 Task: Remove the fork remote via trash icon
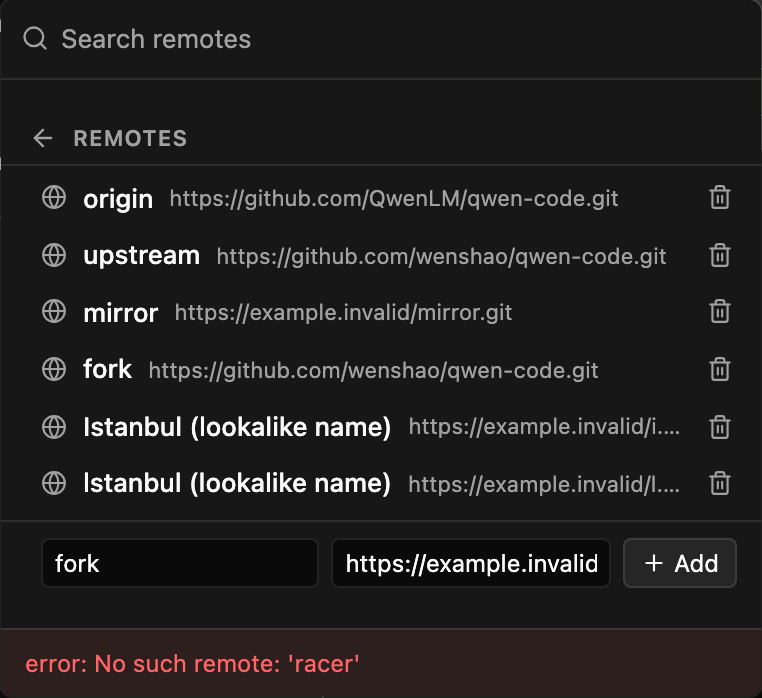720,369
